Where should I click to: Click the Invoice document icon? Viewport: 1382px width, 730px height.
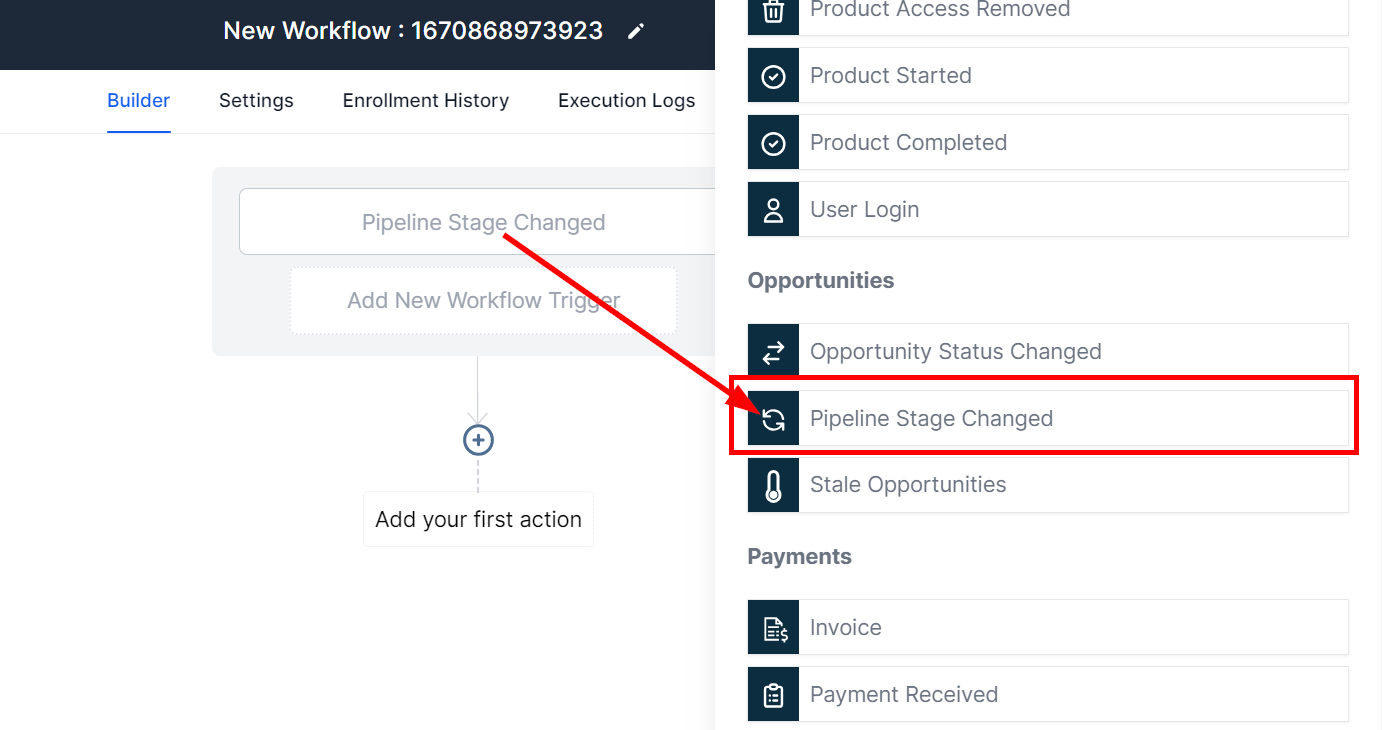[x=773, y=628]
